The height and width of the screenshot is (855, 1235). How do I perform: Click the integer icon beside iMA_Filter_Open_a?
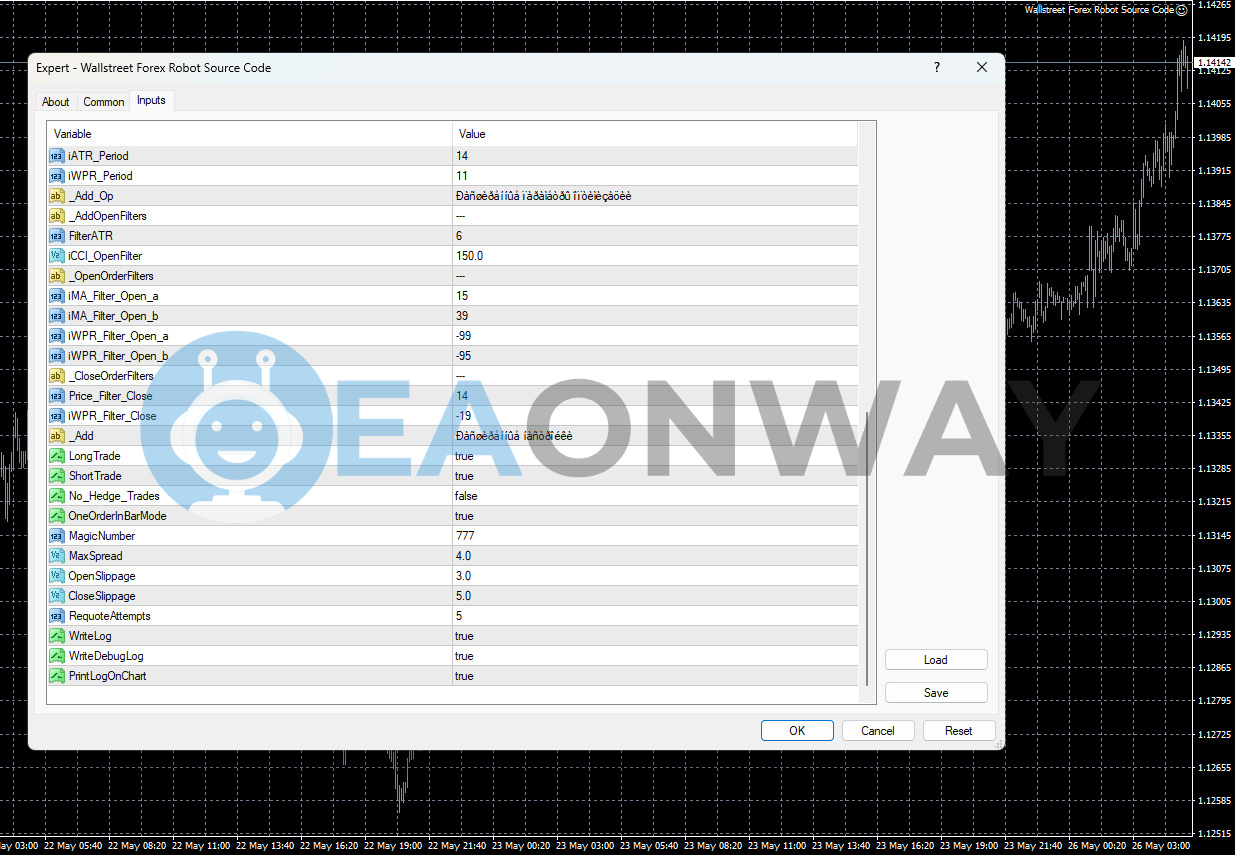coord(57,296)
